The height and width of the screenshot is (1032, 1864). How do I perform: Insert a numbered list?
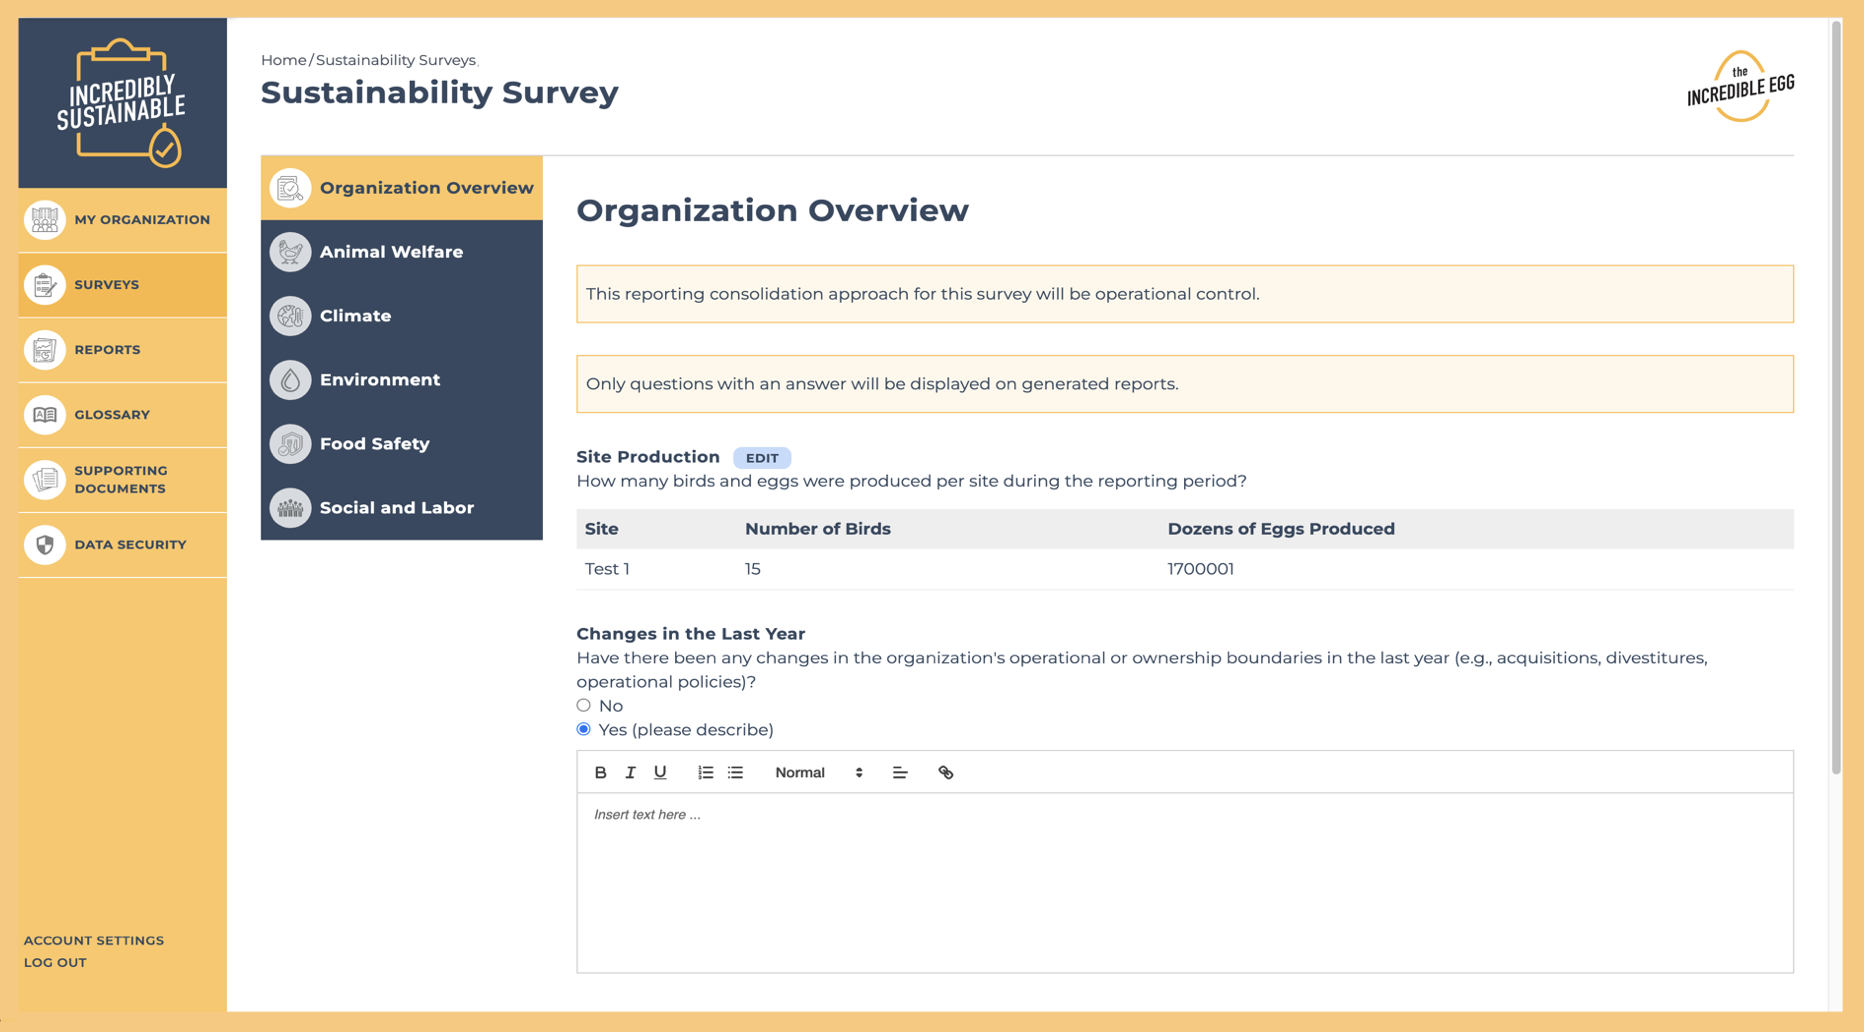(705, 772)
